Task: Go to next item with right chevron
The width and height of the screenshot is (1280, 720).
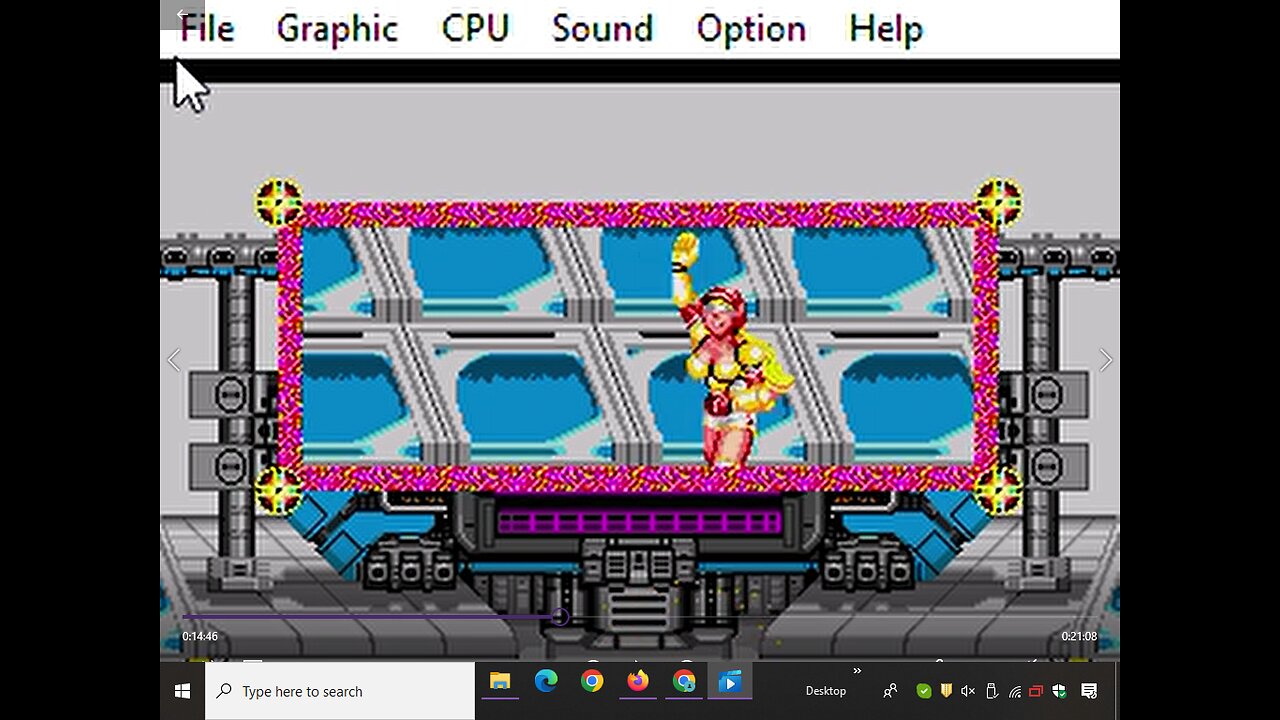Action: (1105, 360)
